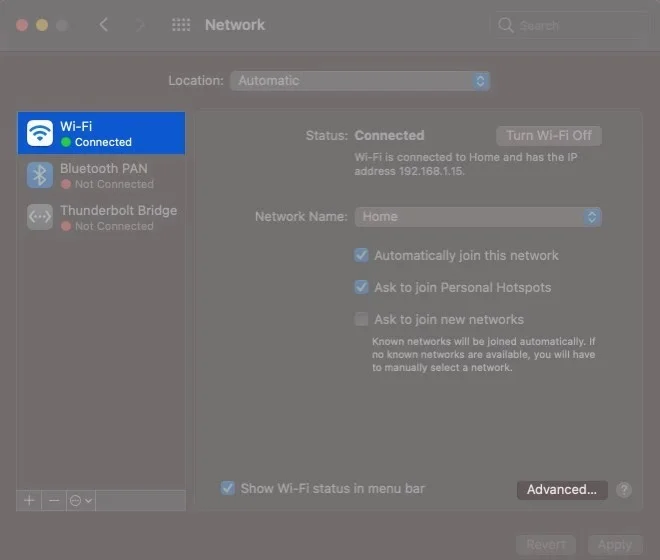Screen dimensions: 660x560
Task: Click the Search field
Action: coord(567,25)
